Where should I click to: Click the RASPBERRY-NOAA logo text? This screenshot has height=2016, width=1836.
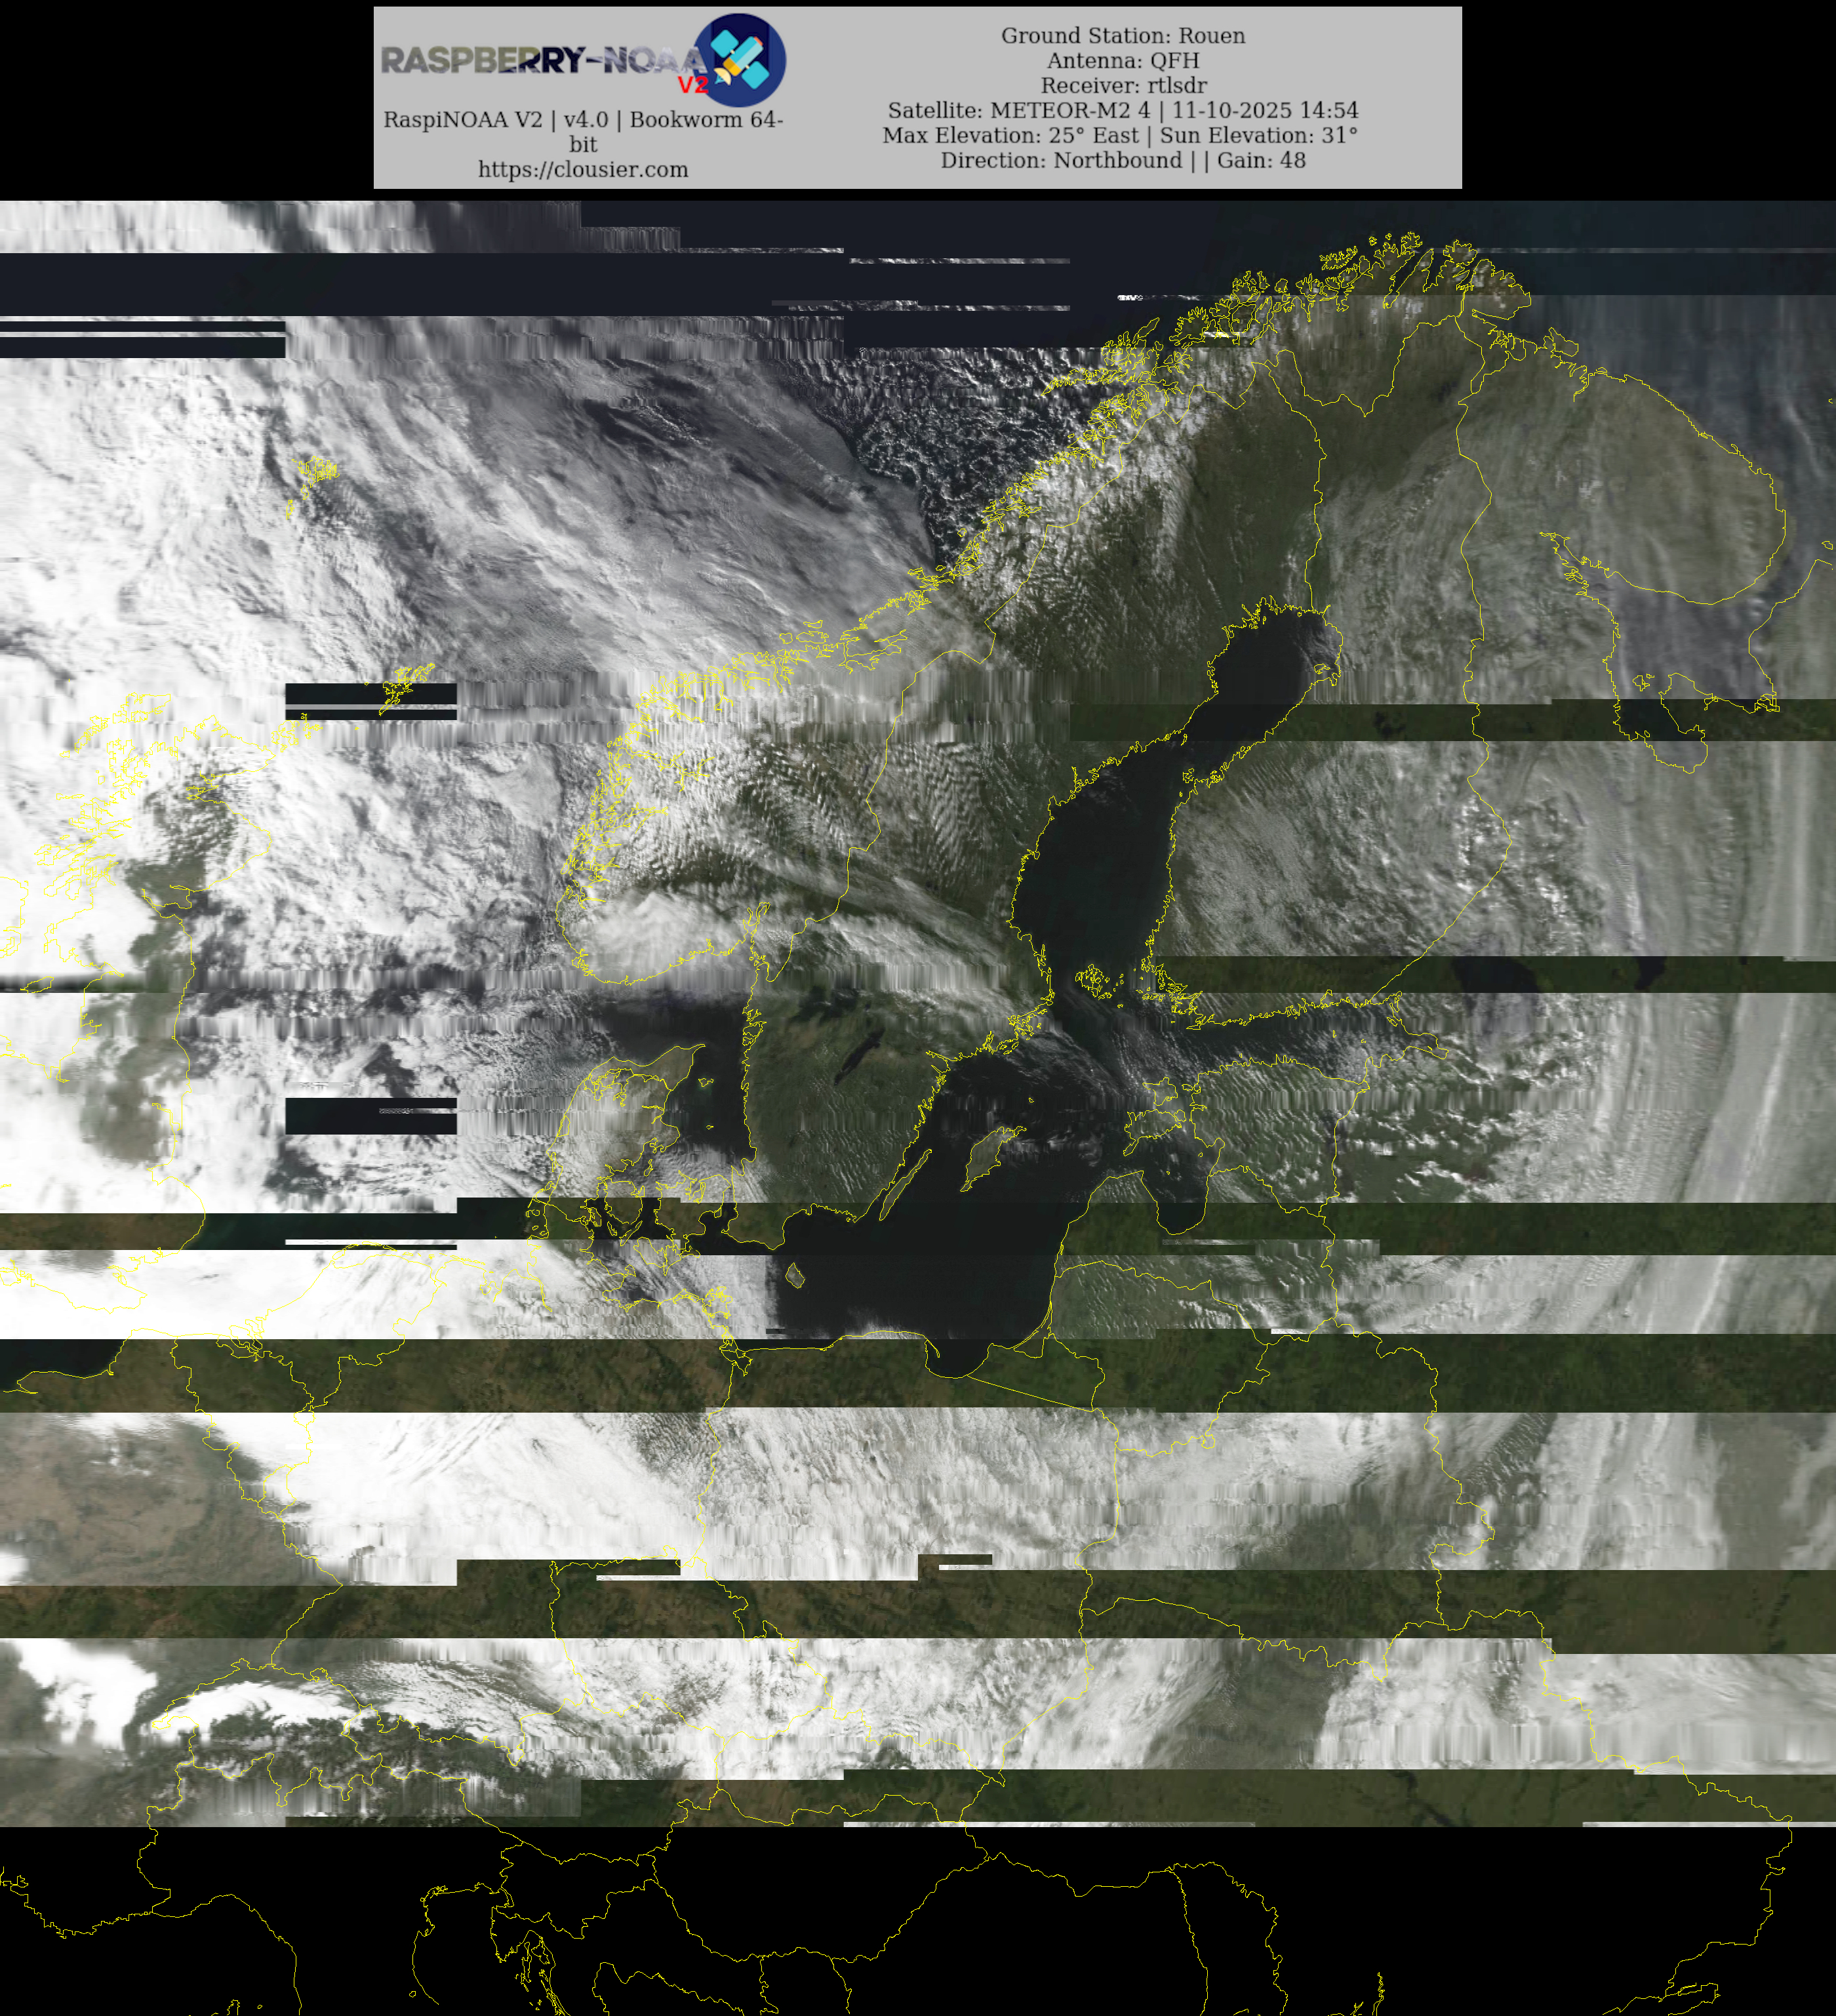tap(540, 61)
